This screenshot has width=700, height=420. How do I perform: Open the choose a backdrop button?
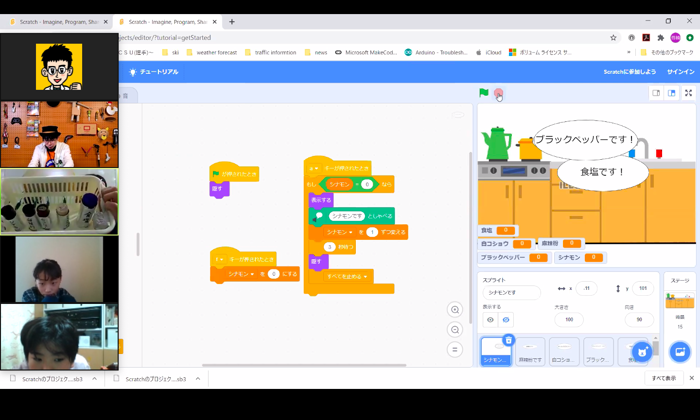click(679, 351)
